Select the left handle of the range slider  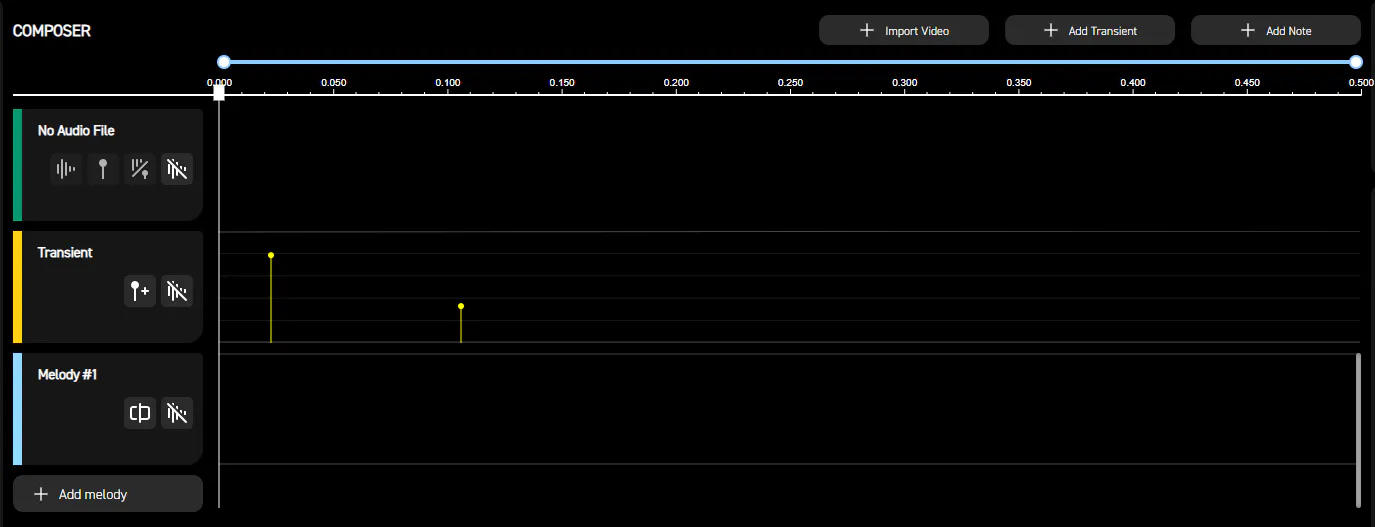(x=224, y=62)
